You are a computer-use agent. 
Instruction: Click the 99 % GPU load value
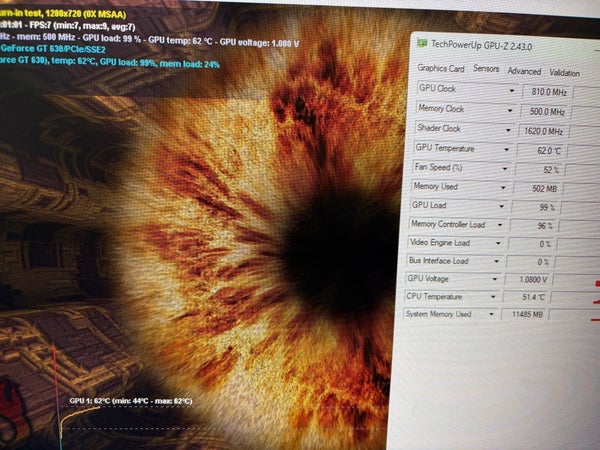(x=535, y=207)
